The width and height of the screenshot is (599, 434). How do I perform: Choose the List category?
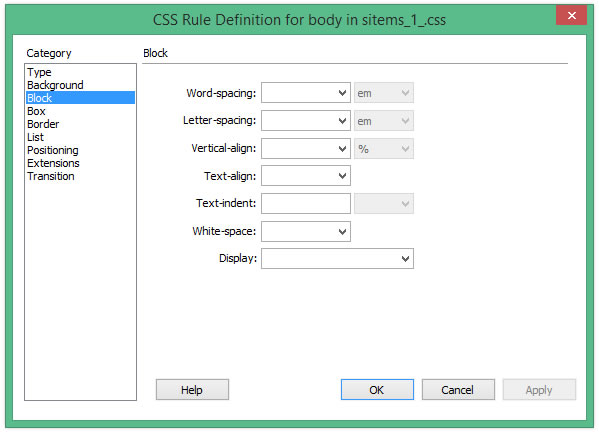coord(36,137)
